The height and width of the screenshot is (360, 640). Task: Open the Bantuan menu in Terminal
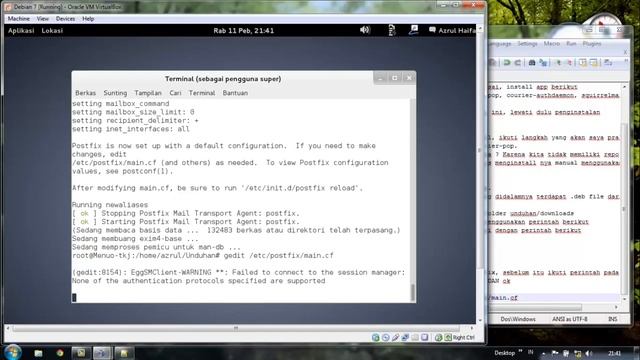click(235, 93)
